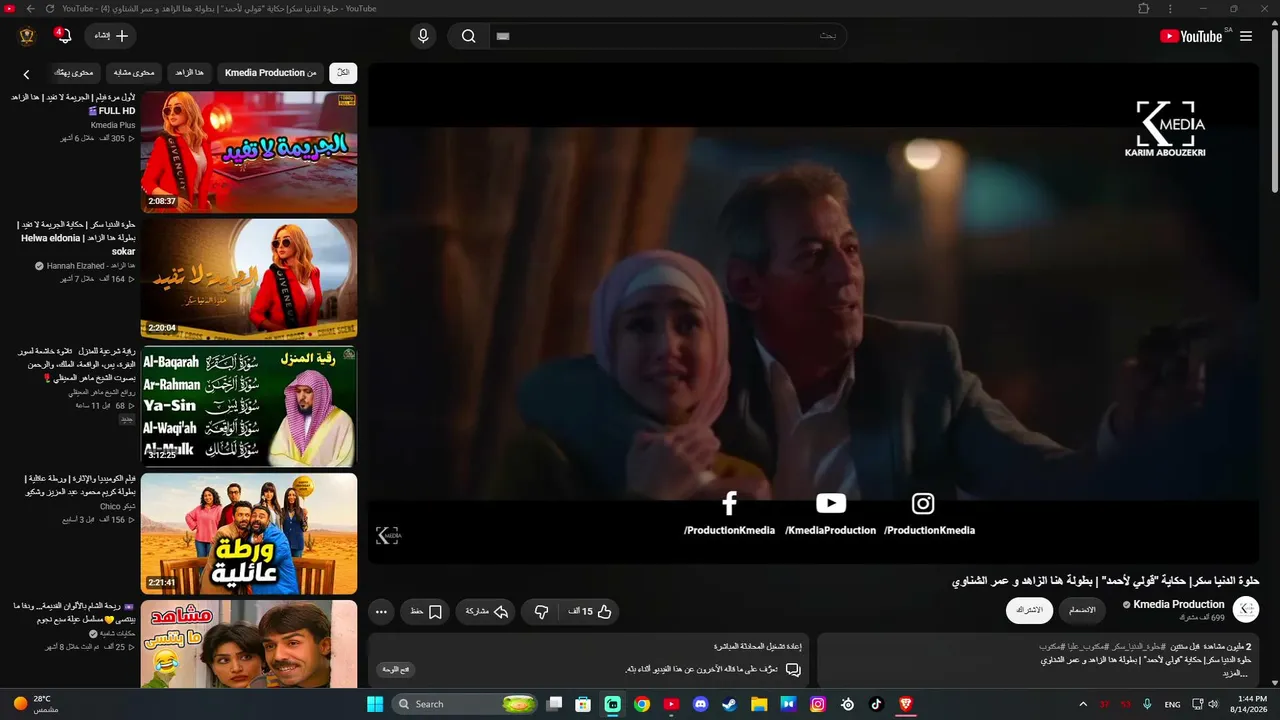
Task: Open the Windows Start menu
Action: tap(375, 704)
